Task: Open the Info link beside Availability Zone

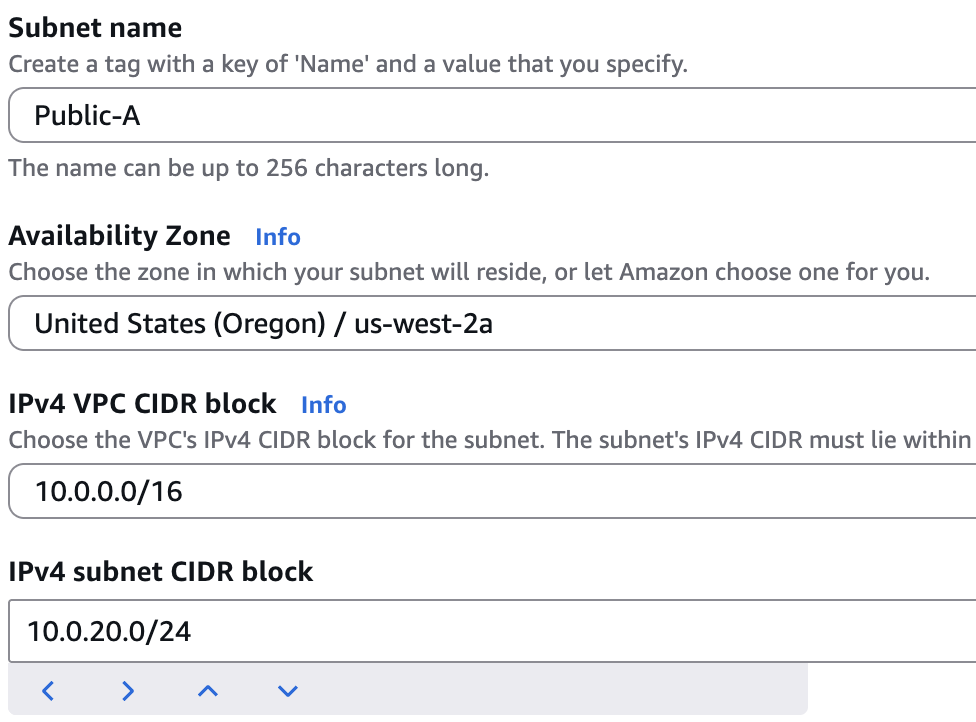Action: [277, 237]
